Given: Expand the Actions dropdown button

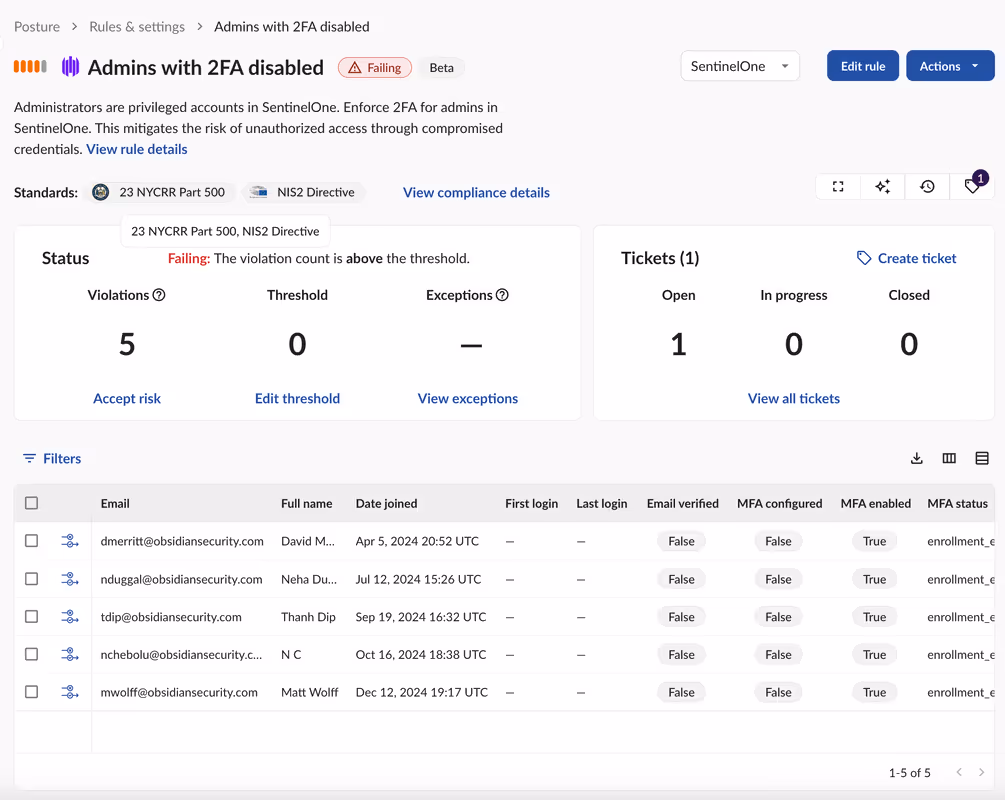Looking at the screenshot, I should pyautogui.click(x=950, y=66).
